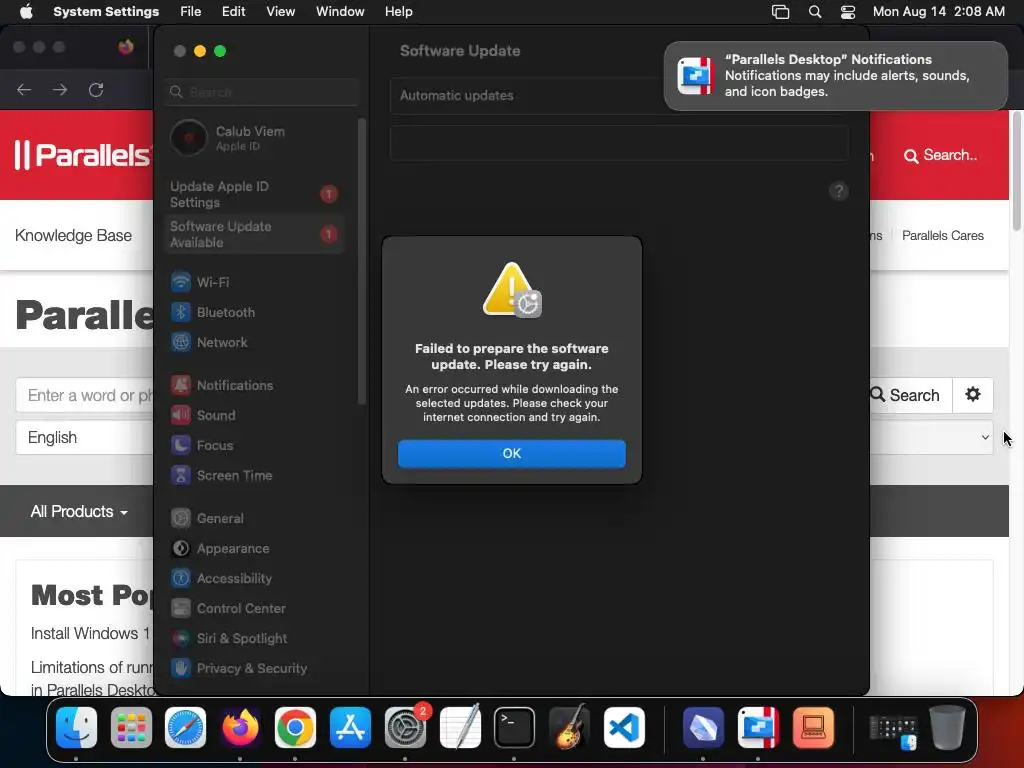Open Visual Studio Code from the Dock
Viewport: 1024px width, 768px height.
click(x=624, y=728)
